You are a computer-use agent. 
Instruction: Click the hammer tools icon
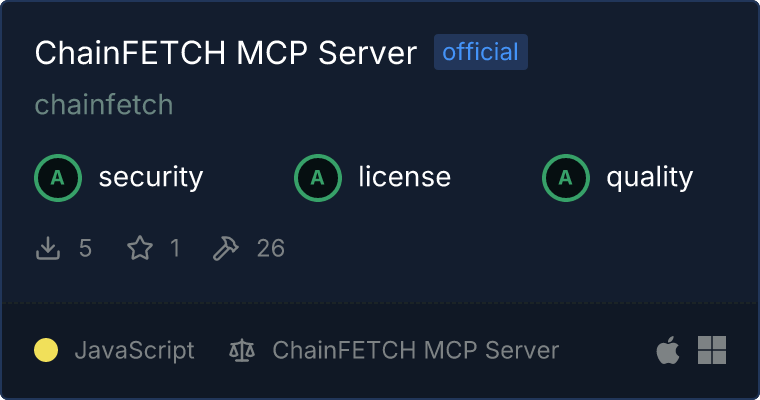pos(225,248)
